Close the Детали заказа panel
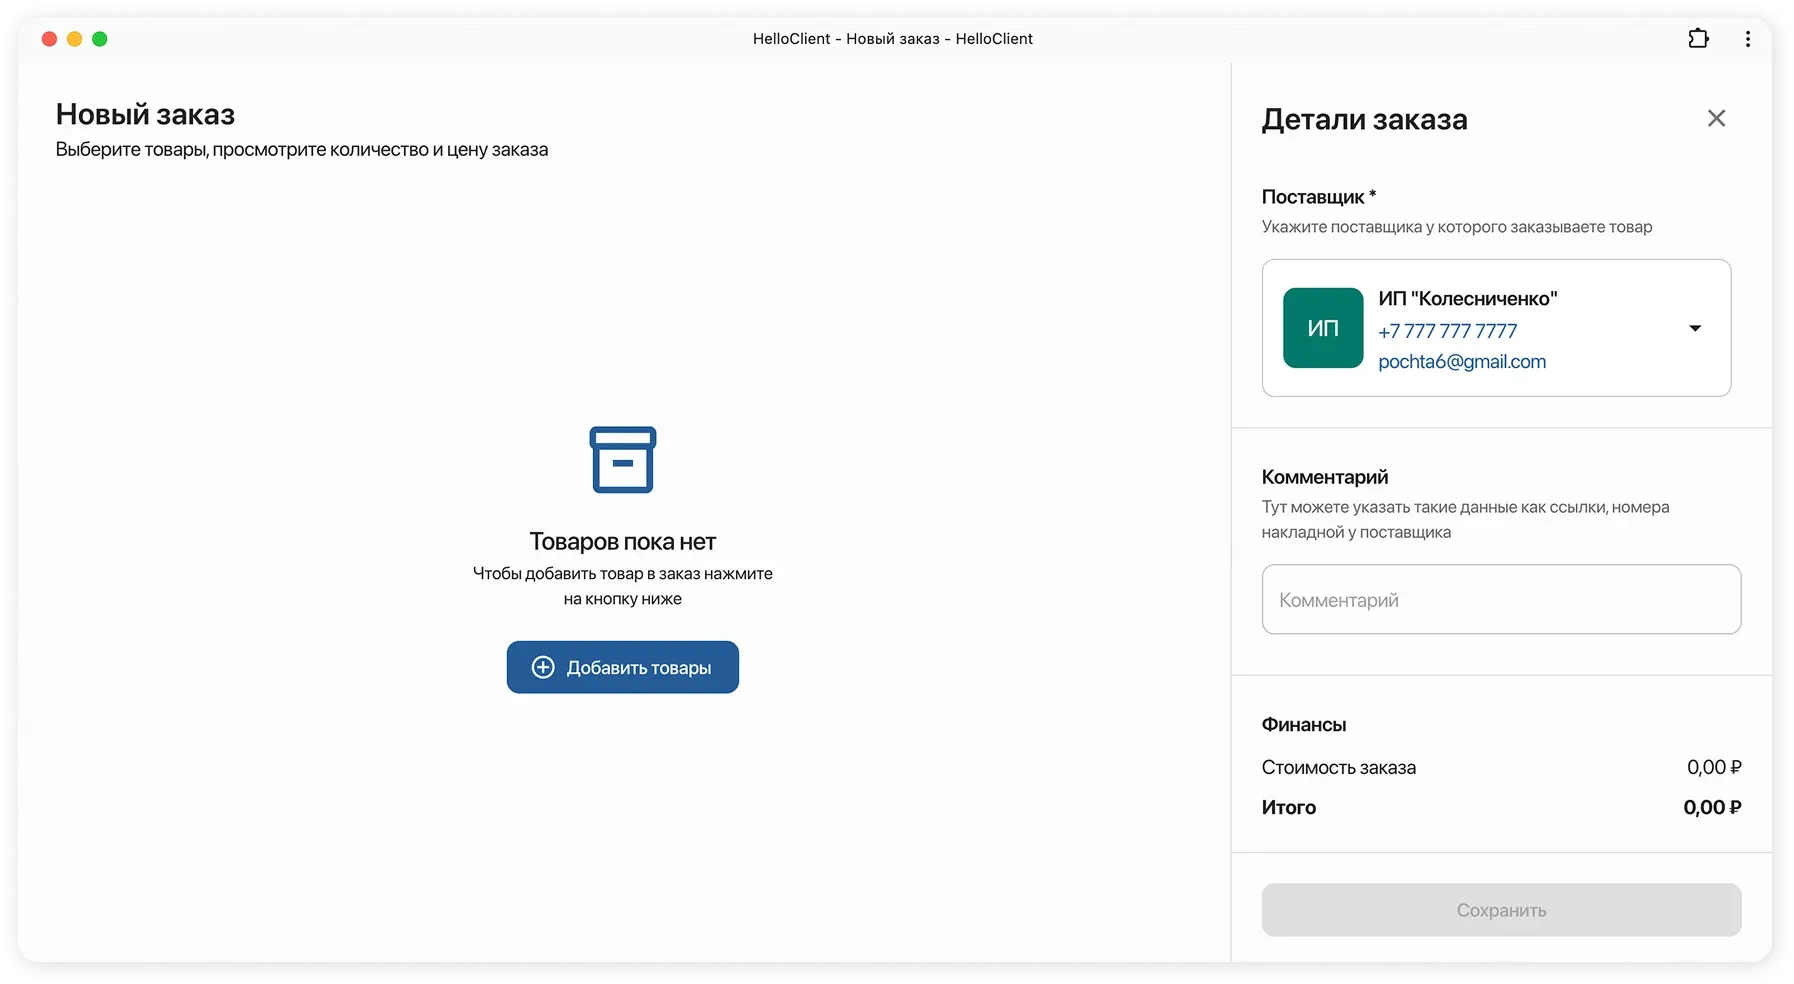Image resolution: width=1794 pixels, height=984 pixels. coord(1716,118)
